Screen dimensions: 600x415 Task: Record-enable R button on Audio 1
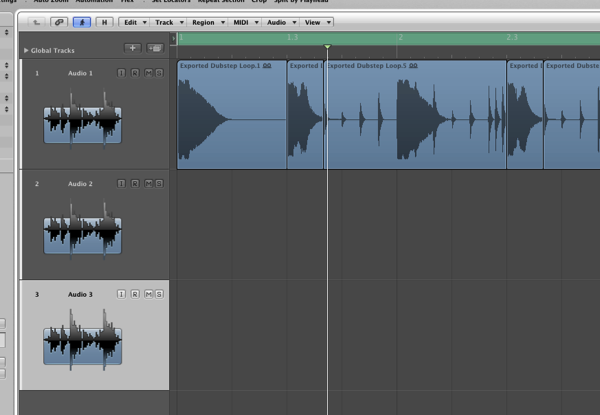pyautogui.click(x=135, y=73)
